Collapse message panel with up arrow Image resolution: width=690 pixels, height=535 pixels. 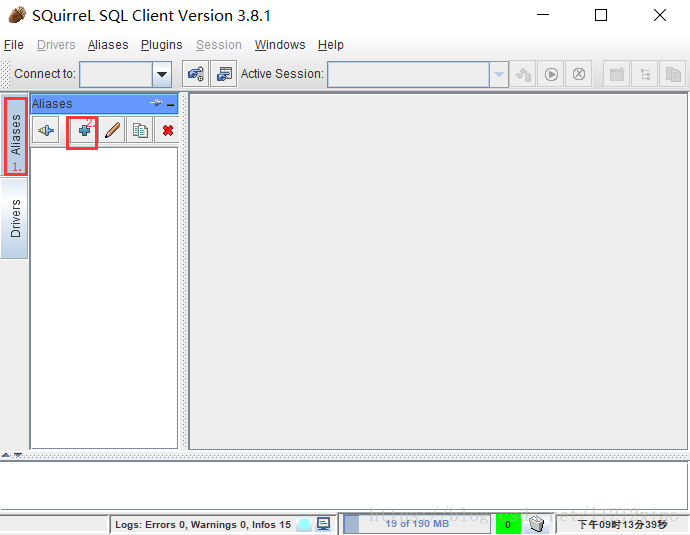[x=6, y=455]
